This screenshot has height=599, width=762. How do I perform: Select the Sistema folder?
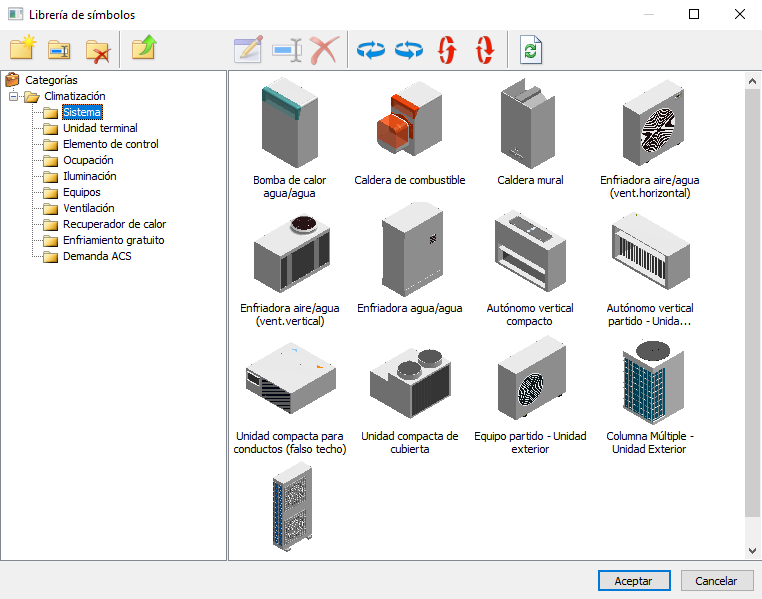click(x=82, y=112)
